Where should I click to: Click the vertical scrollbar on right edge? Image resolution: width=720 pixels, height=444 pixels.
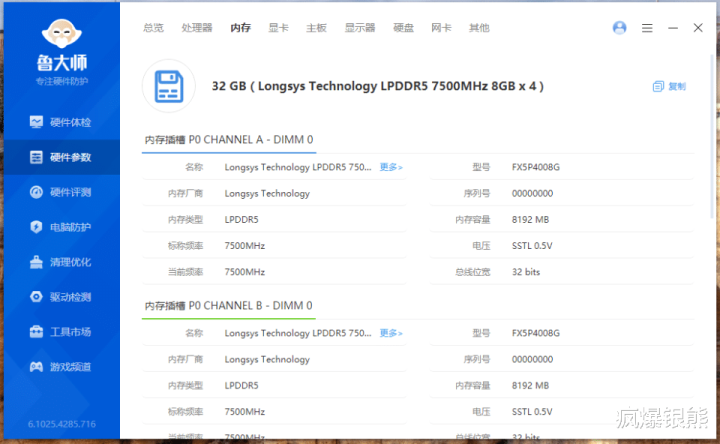tap(713, 138)
